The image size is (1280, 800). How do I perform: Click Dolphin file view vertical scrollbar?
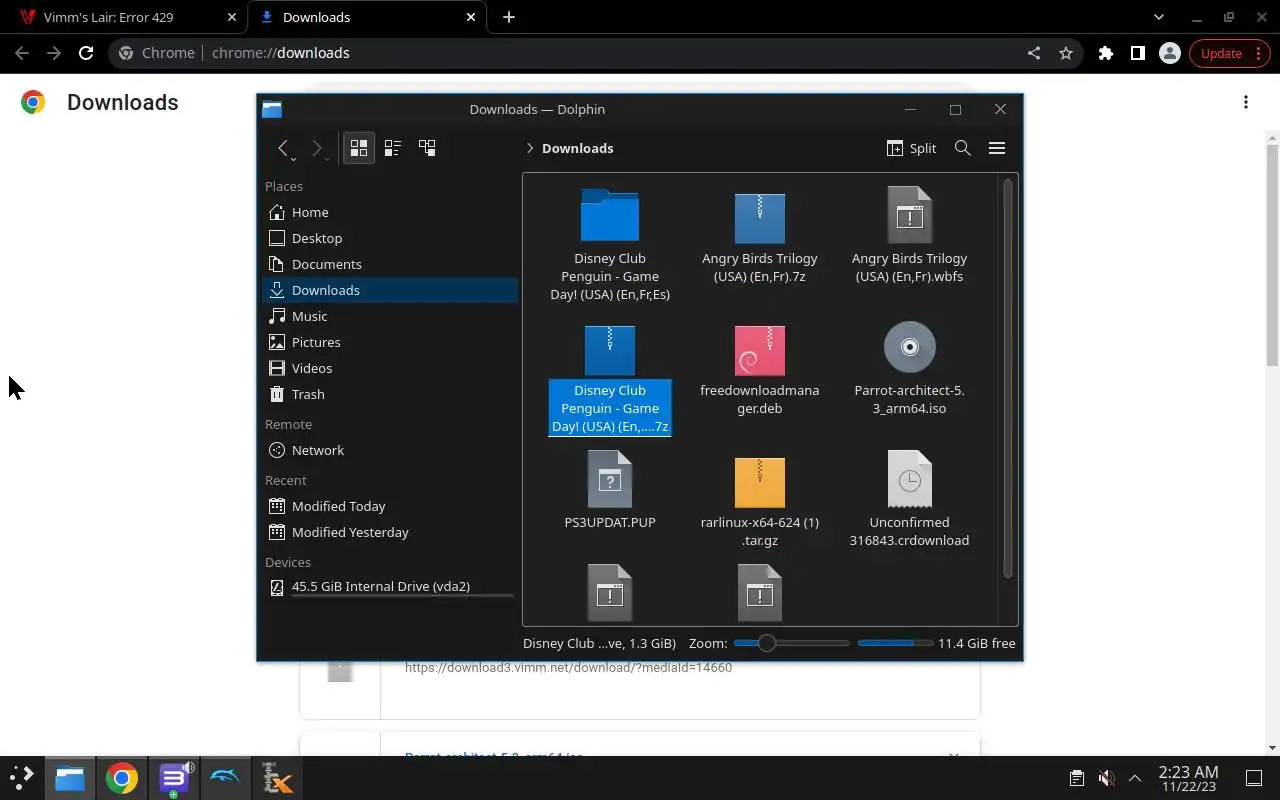pyautogui.click(x=1008, y=380)
